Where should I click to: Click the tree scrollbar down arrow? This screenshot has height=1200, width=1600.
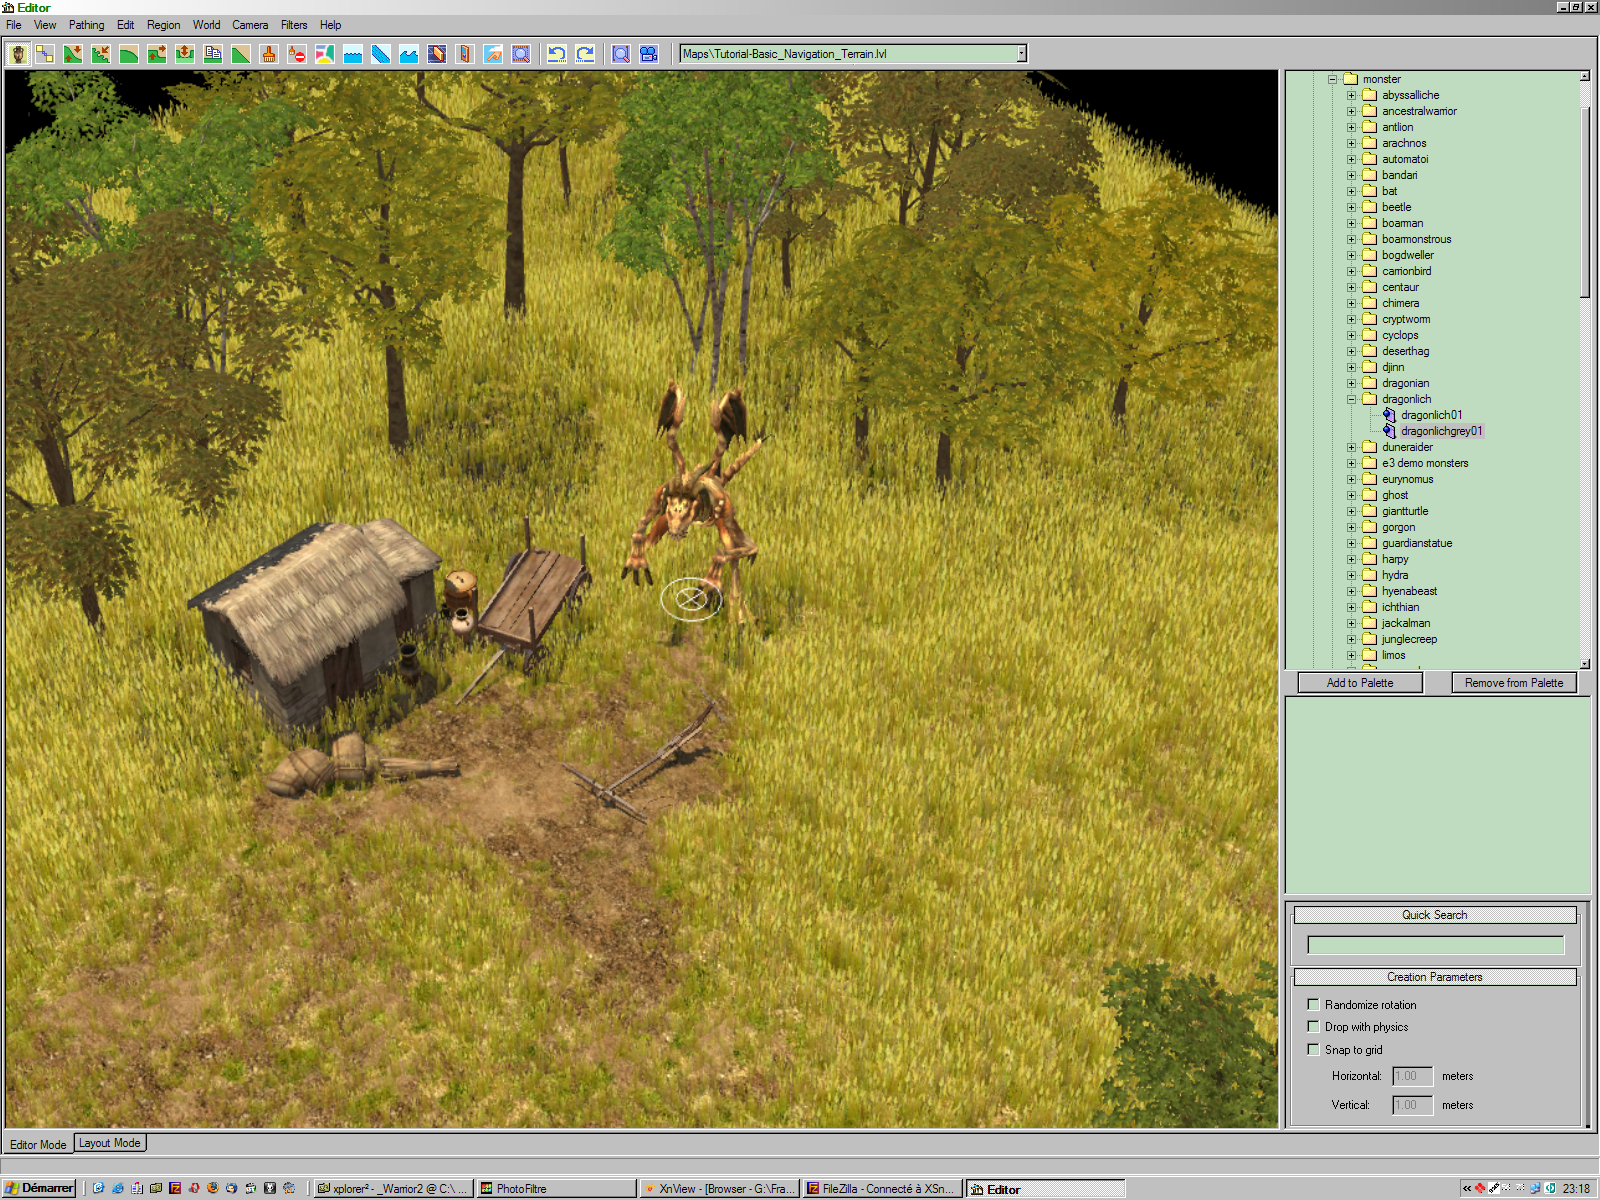[1584, 663]
